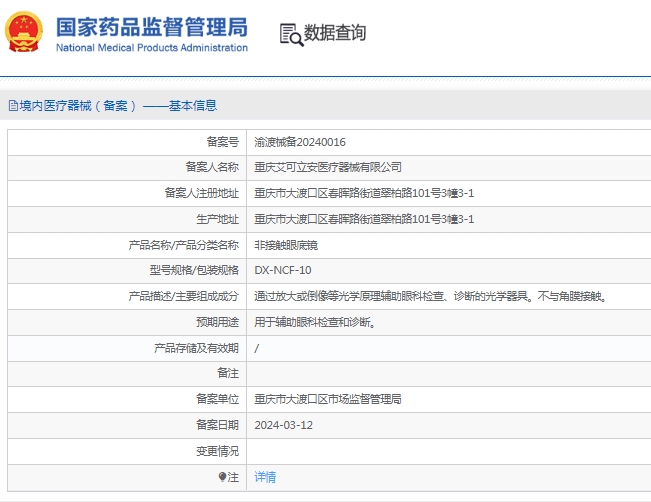Click the production address value in the 生产地址 row
Viewport: 651px width, 502px height.
tap(364, 219)
